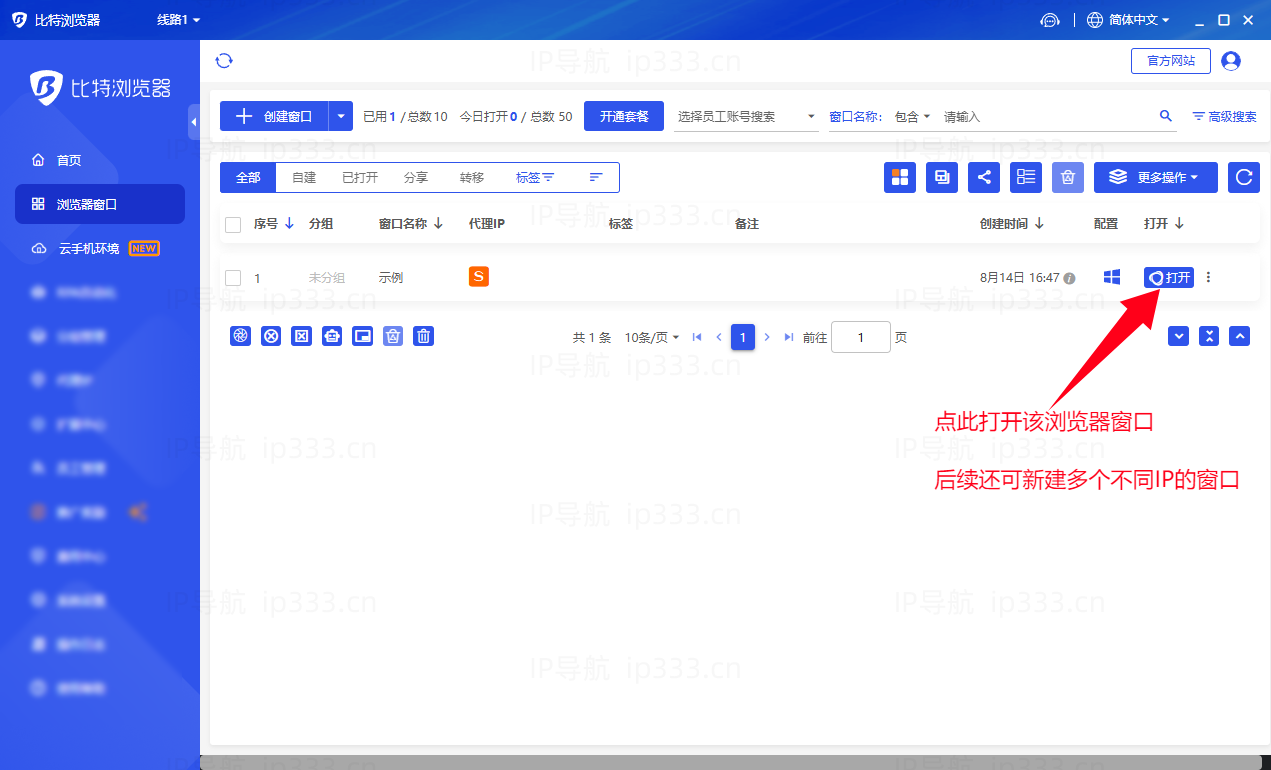Collapse the left sidebar with arrow handle
Screen dimensions: 1271x770
pyautogui.click(x=193, y=122)
